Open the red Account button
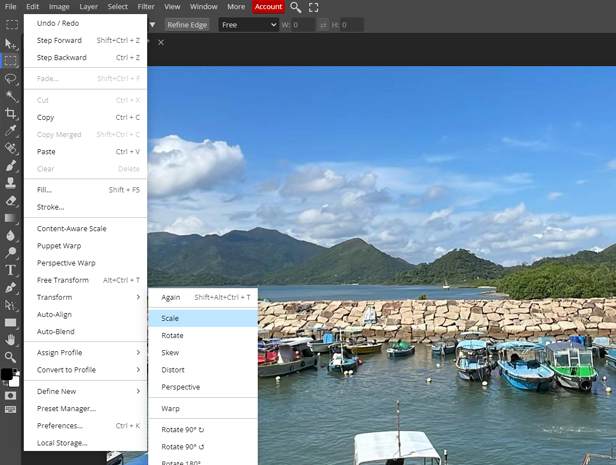Screen dimensions: 616x465 tap(268, 7)
